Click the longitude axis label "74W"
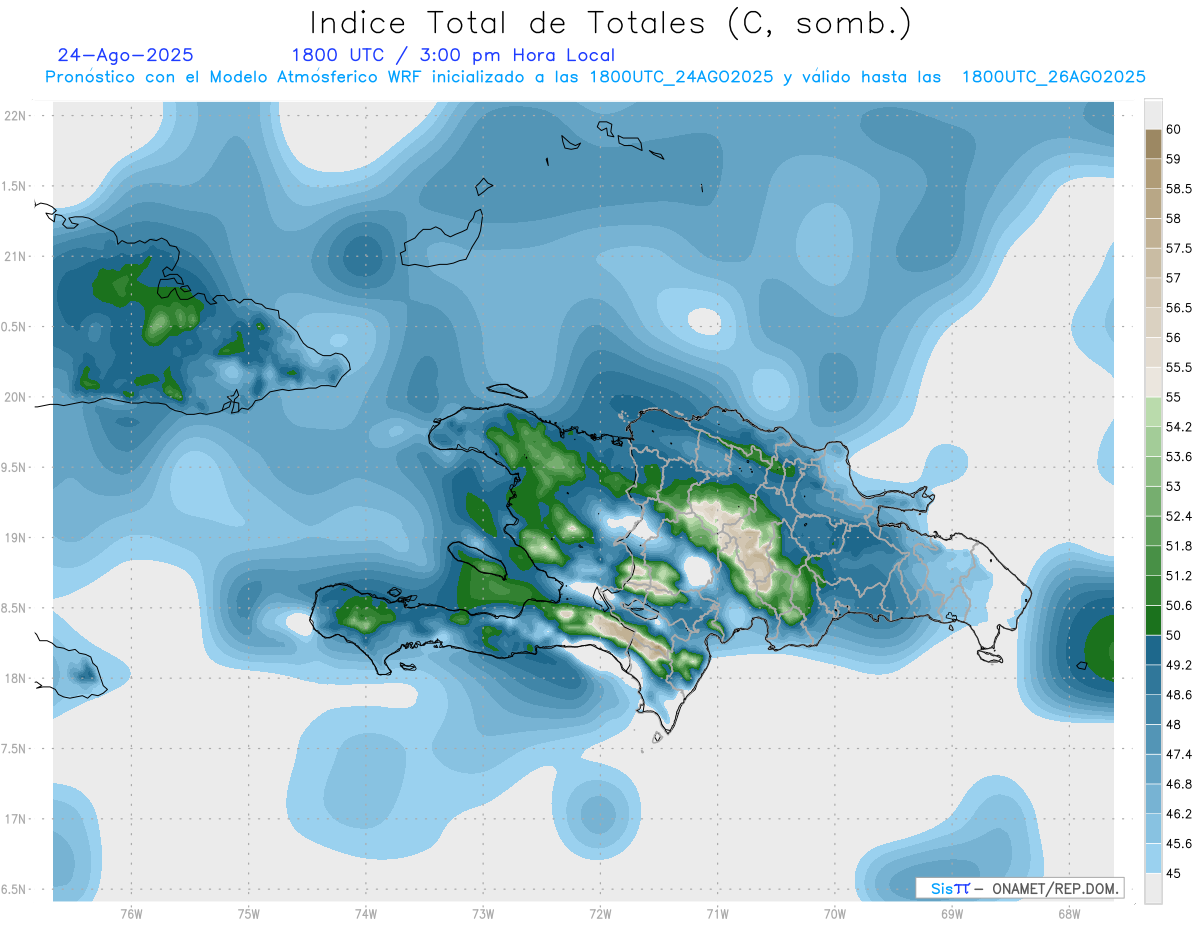Image resolution: width=1200 pixels, height=927 pixels. 366,913
